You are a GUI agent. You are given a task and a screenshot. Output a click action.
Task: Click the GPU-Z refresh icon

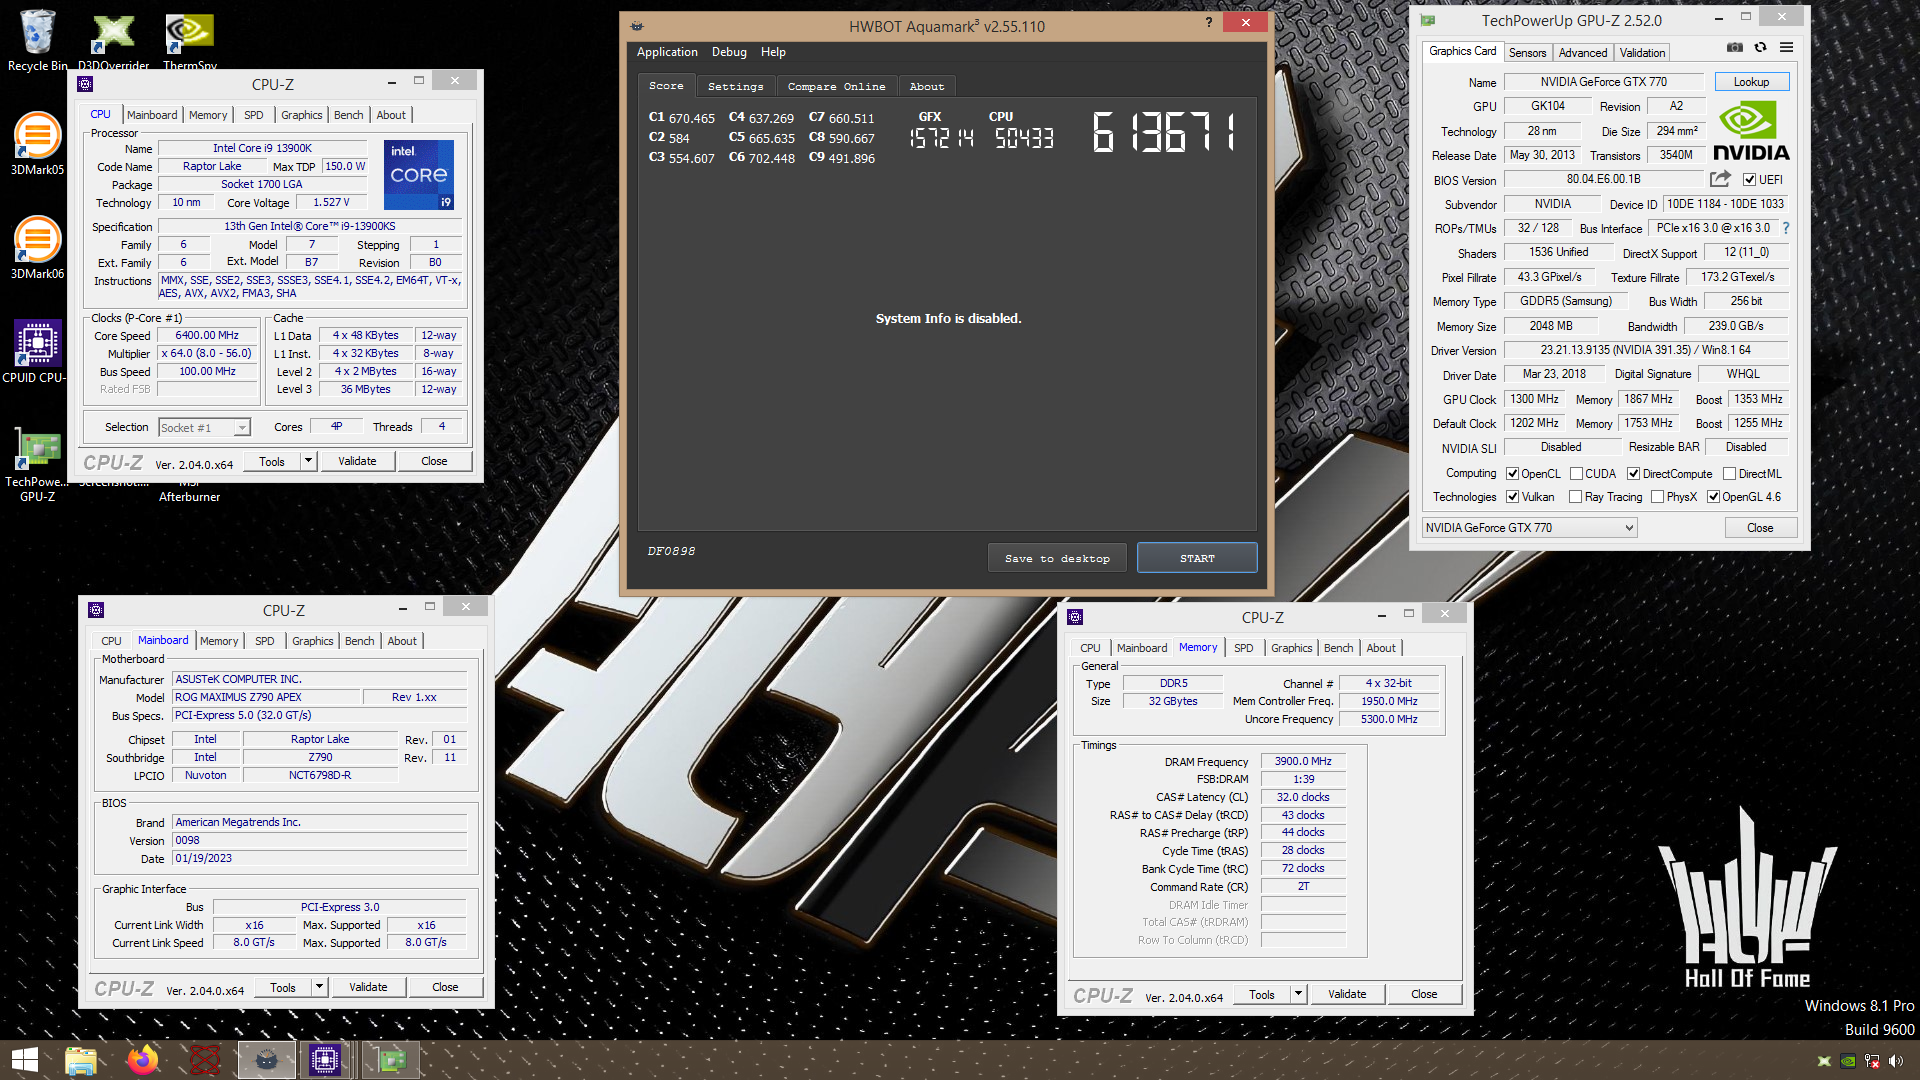[x=1761, y=48]
